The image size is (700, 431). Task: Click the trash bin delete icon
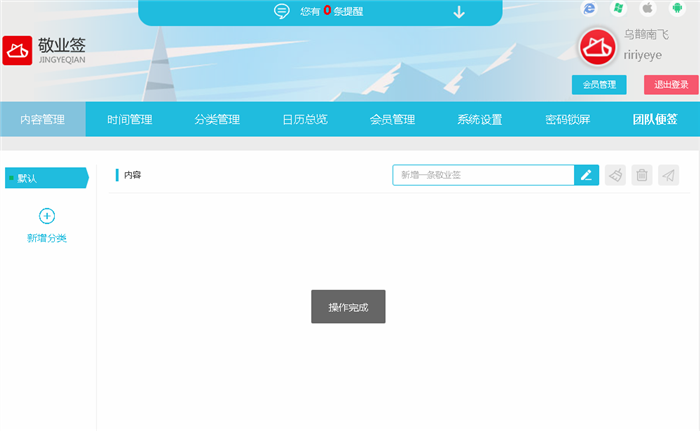click(642, 175)
